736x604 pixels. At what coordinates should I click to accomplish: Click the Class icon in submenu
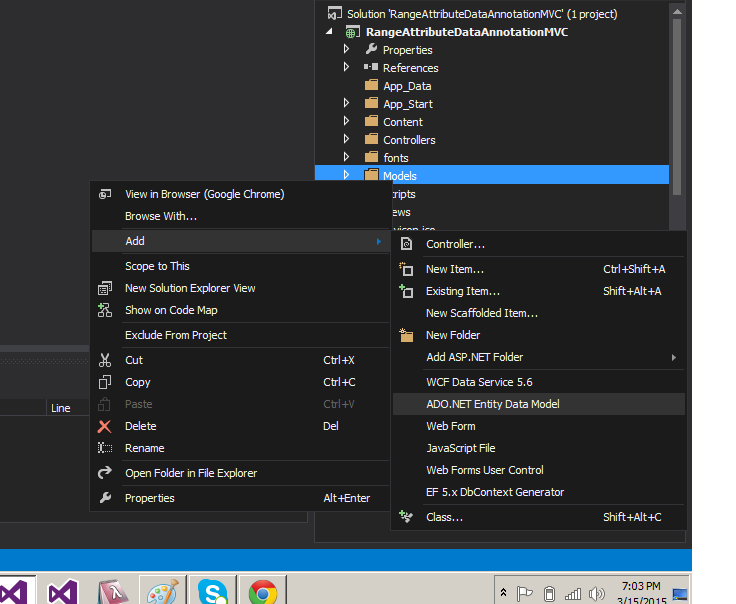click(406, 517)
